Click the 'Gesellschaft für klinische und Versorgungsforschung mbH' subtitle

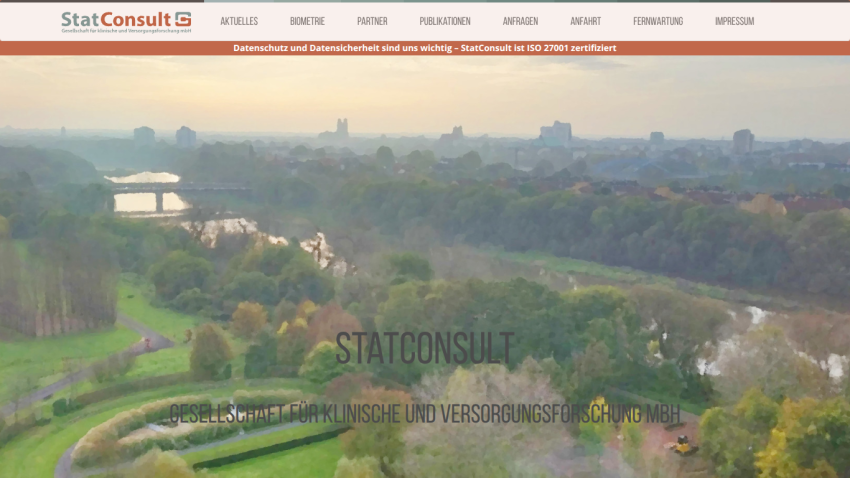coord(425,414)
